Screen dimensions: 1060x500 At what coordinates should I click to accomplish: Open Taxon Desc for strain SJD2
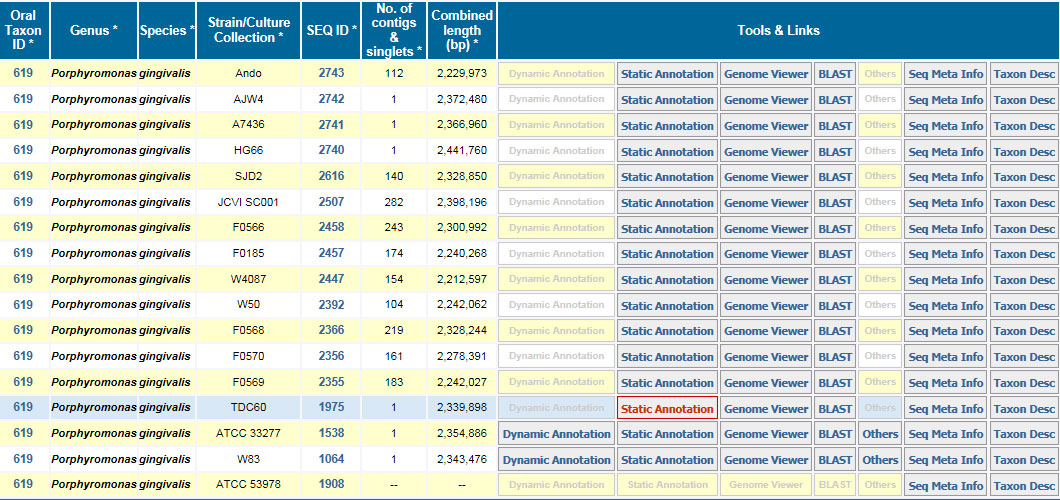click(1024, 177)
